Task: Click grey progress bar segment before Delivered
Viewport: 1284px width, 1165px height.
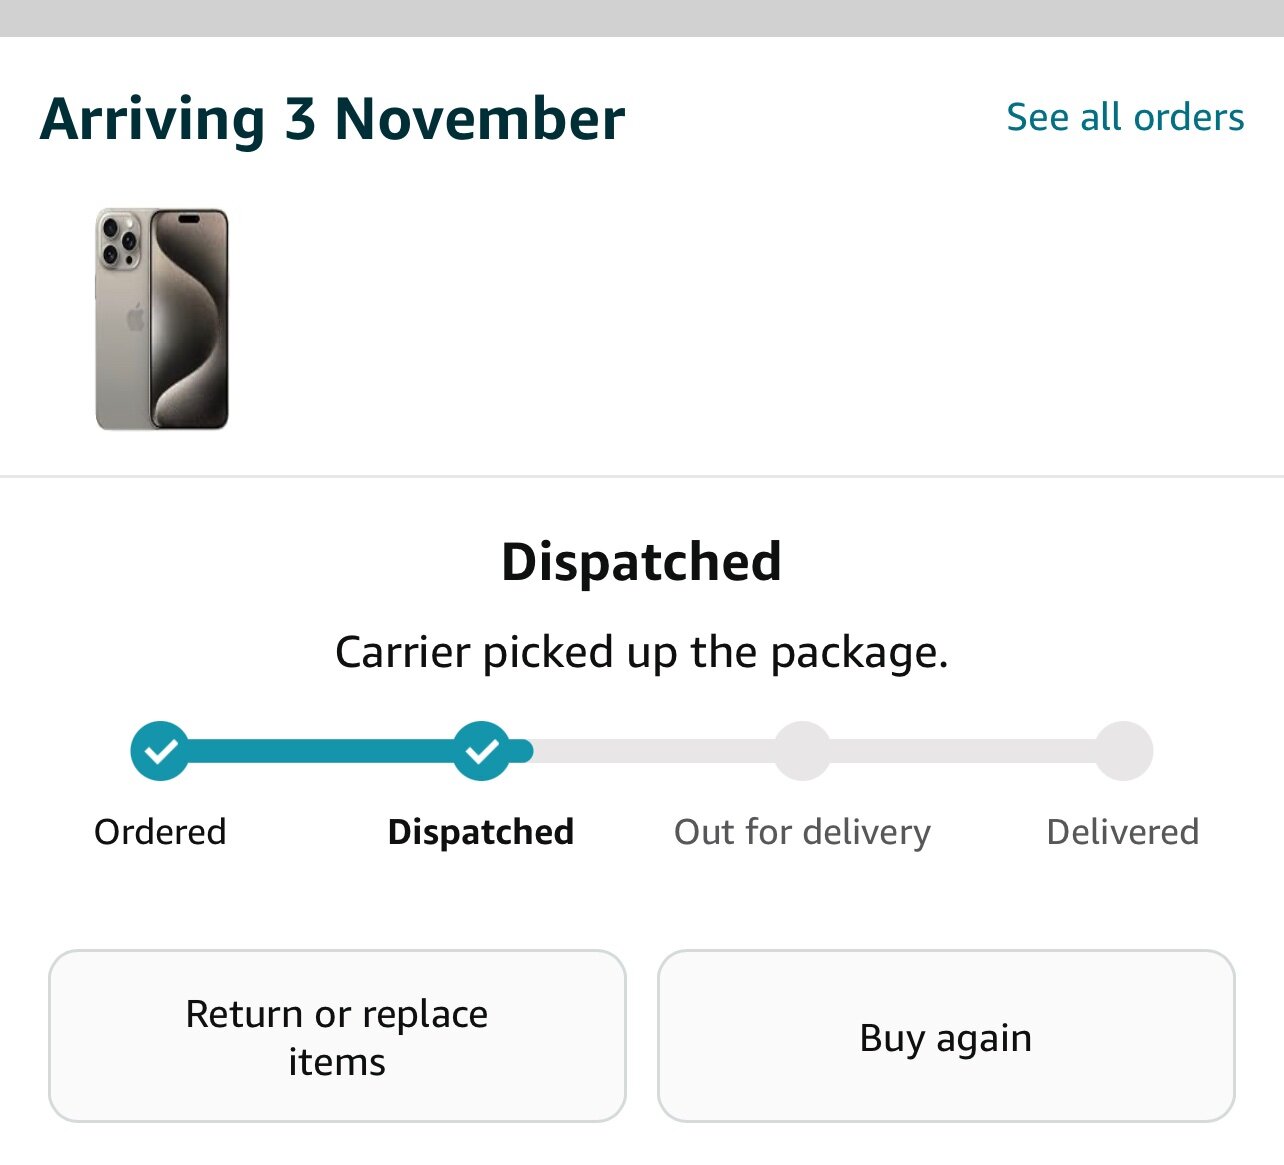Action: (x=963, y=751)
